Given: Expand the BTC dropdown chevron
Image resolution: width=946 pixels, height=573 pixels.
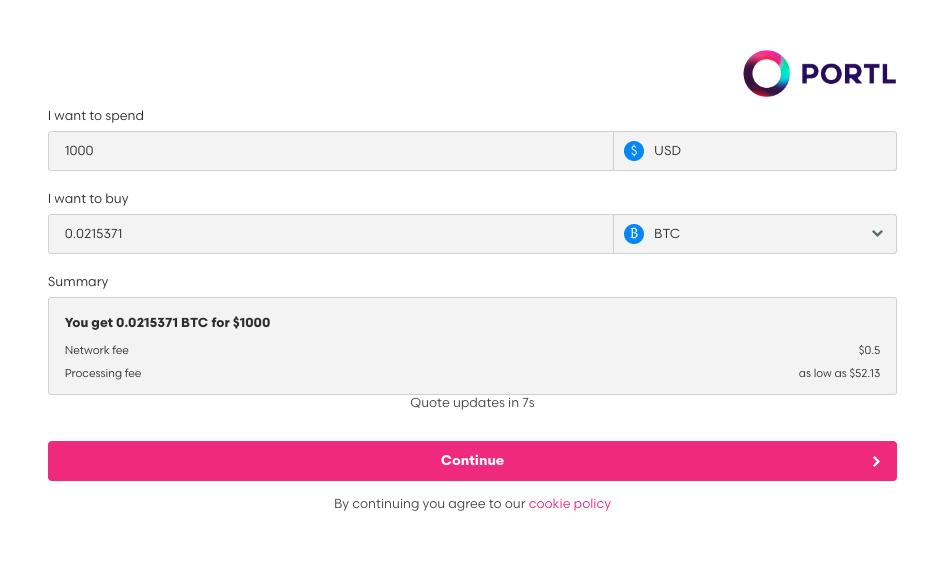Looking at the screenshot, I should pyautogui.click(x=877, y=234).
